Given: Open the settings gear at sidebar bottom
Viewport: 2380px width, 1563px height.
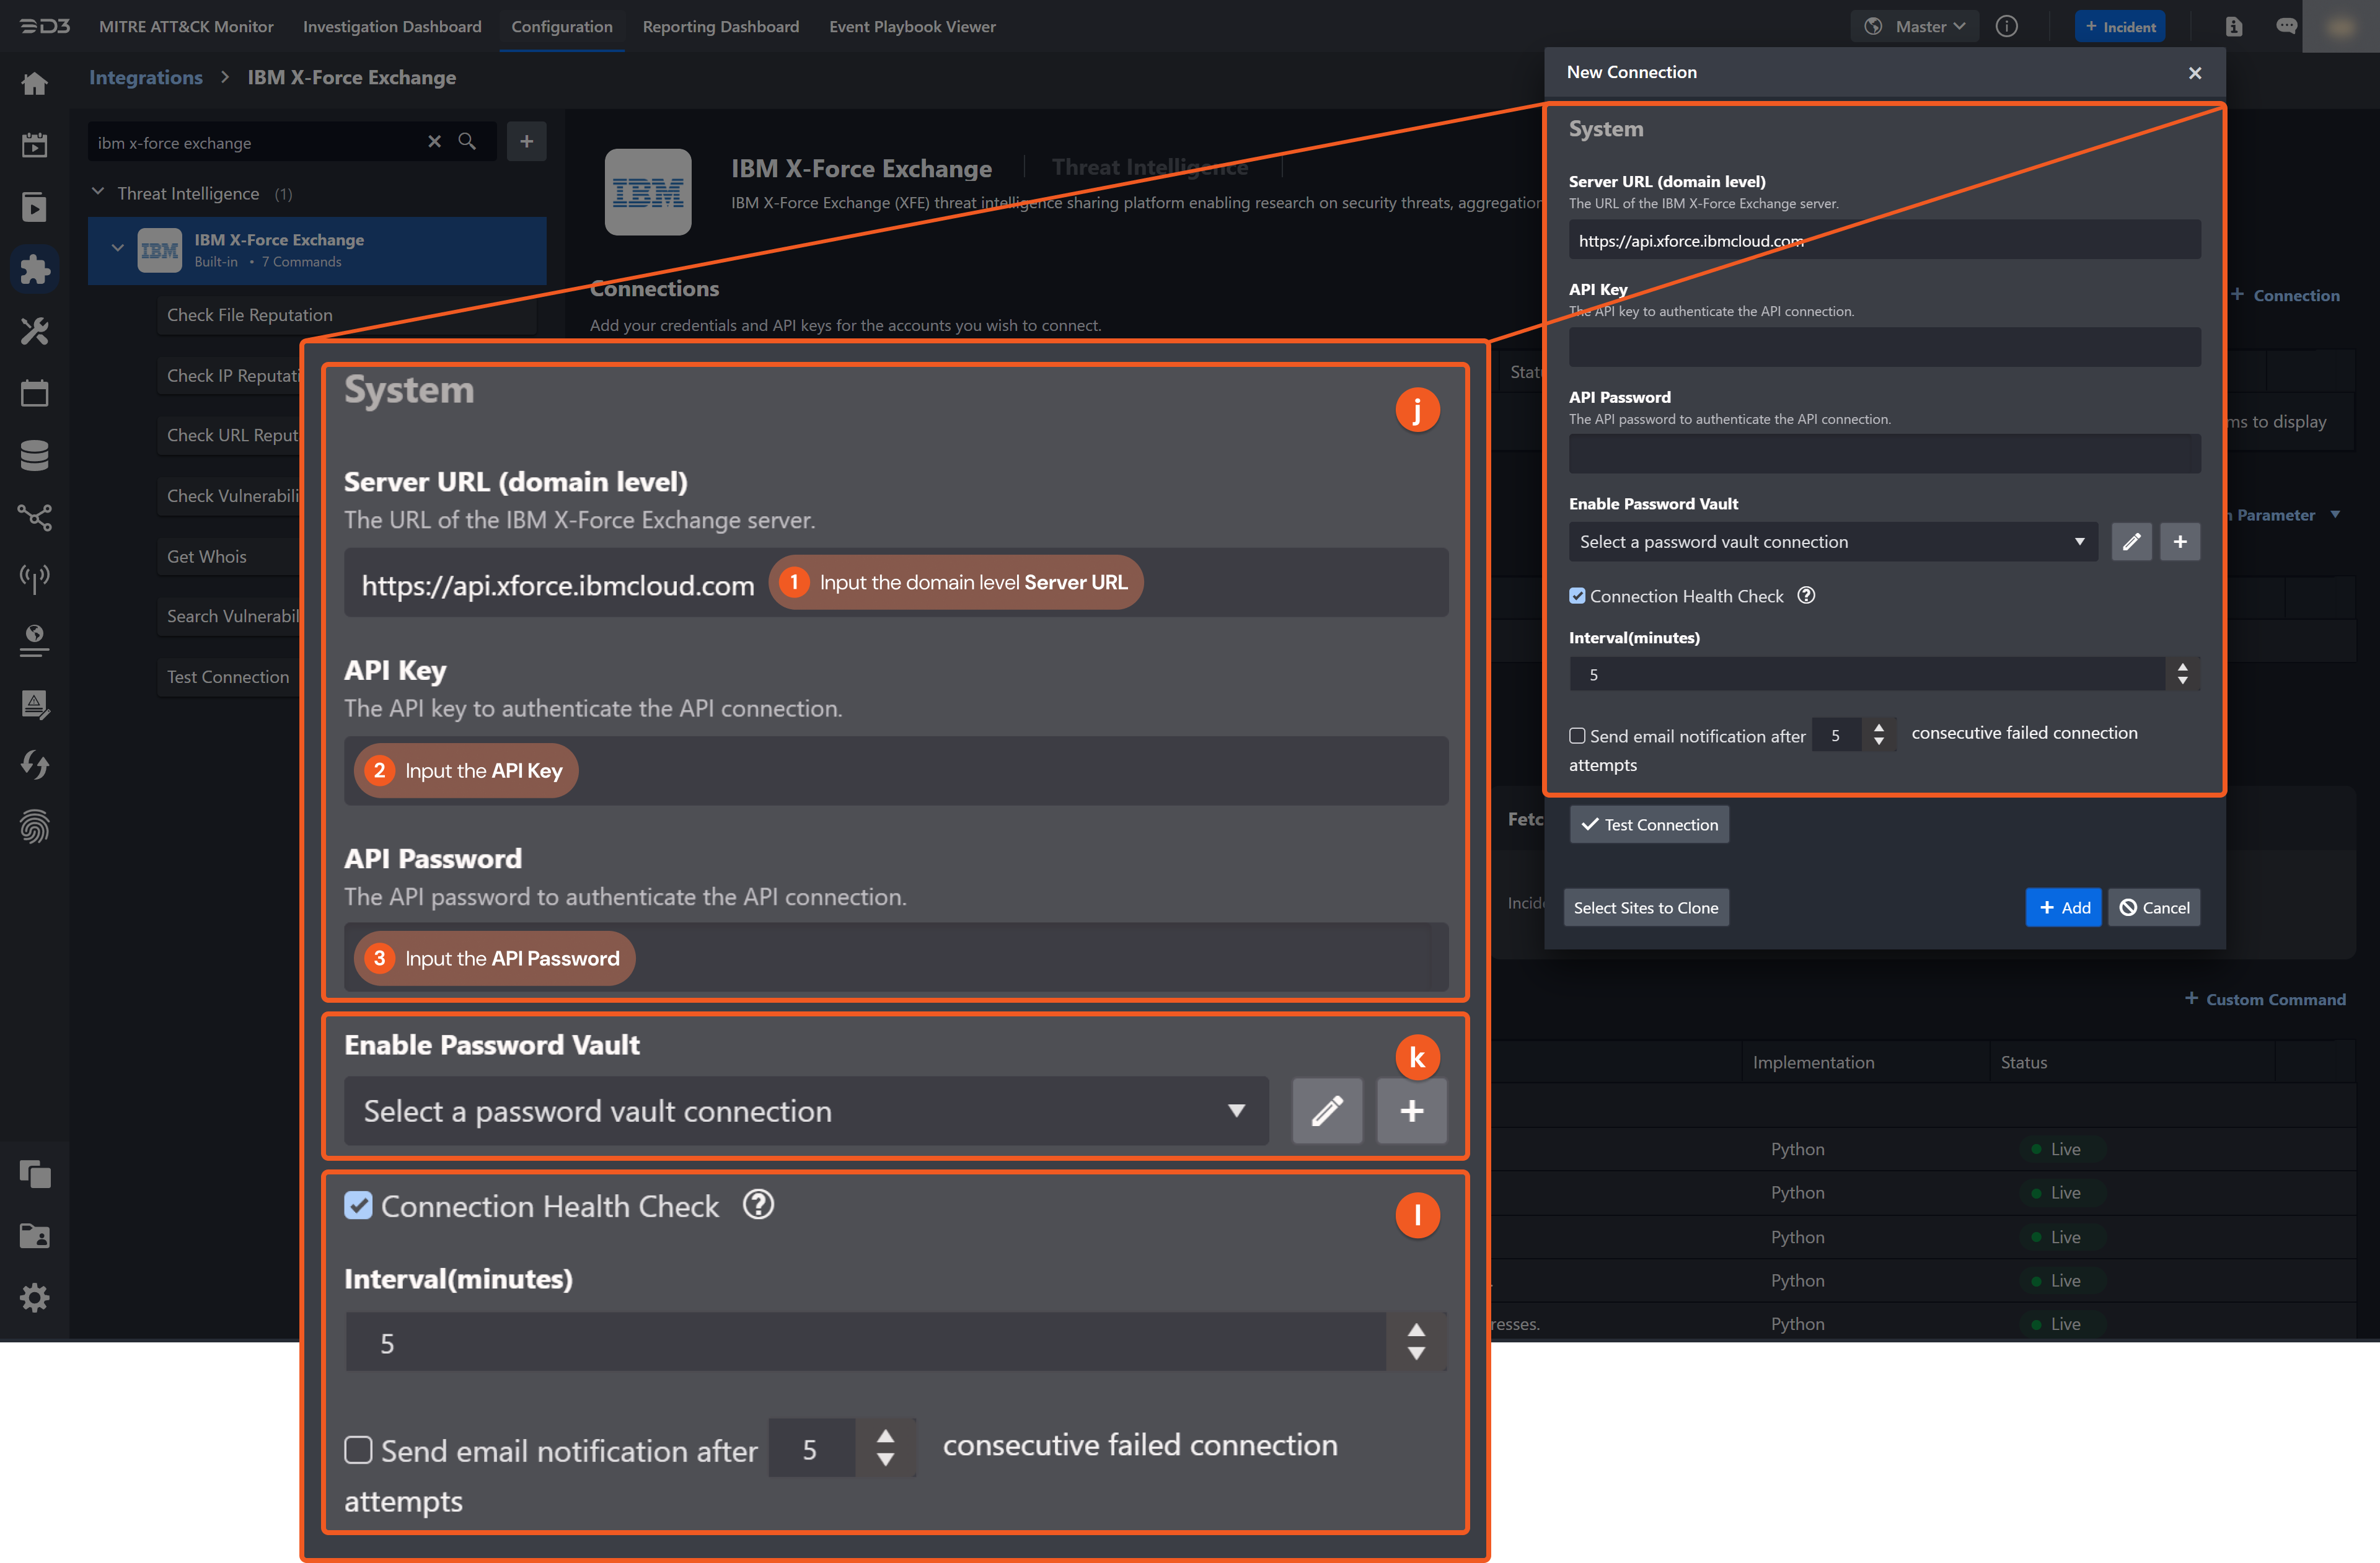Looking at the screenshot, I should 35,1297.
